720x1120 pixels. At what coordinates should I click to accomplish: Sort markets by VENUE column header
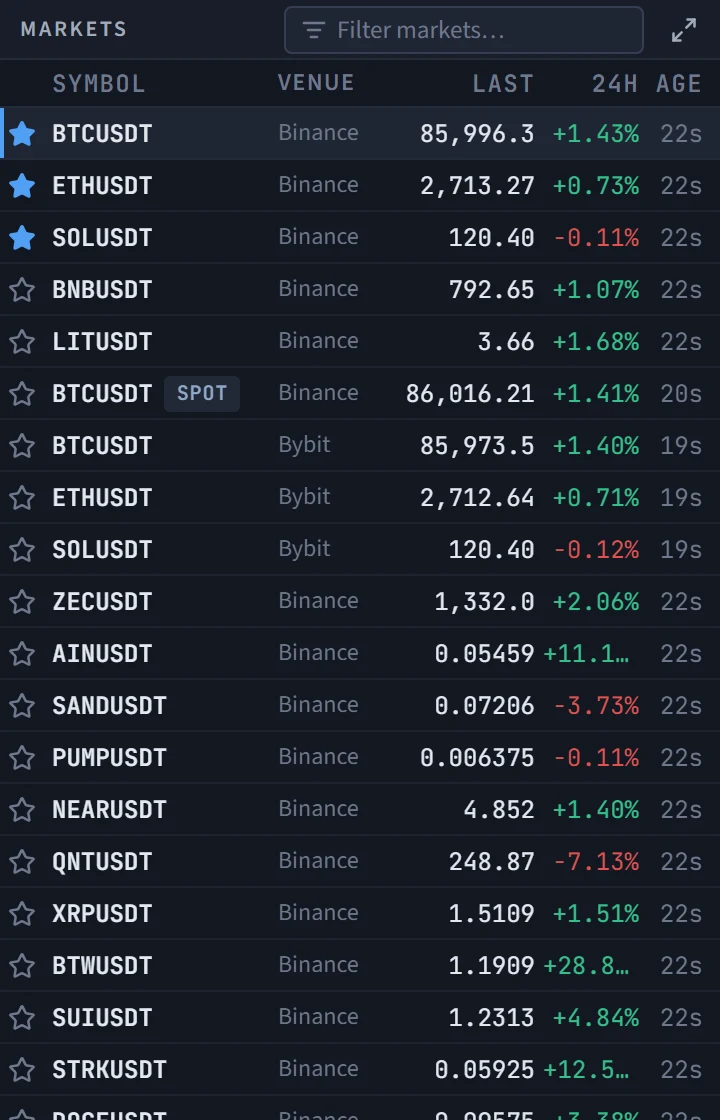click(x=316, y=83)
